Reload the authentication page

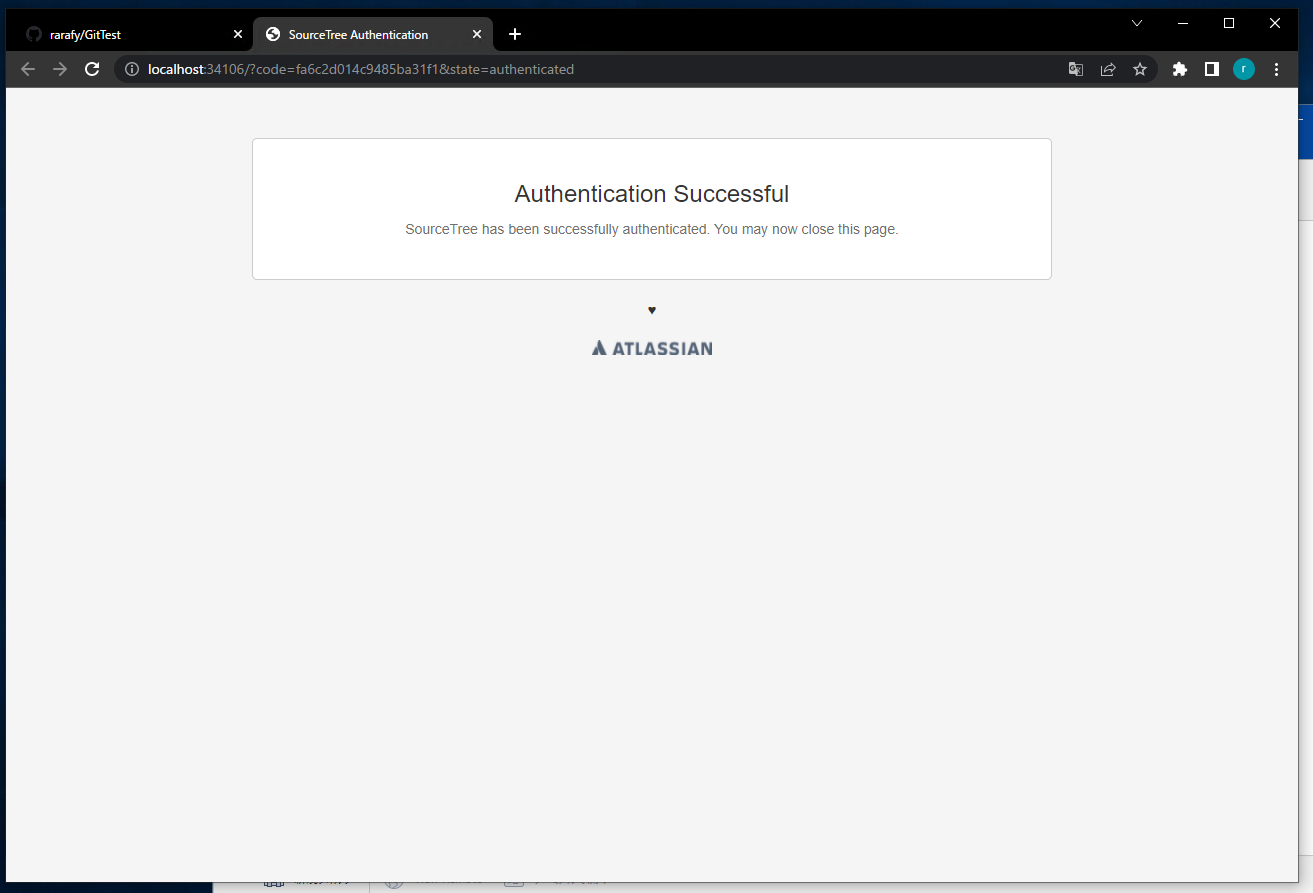point(92,69)
